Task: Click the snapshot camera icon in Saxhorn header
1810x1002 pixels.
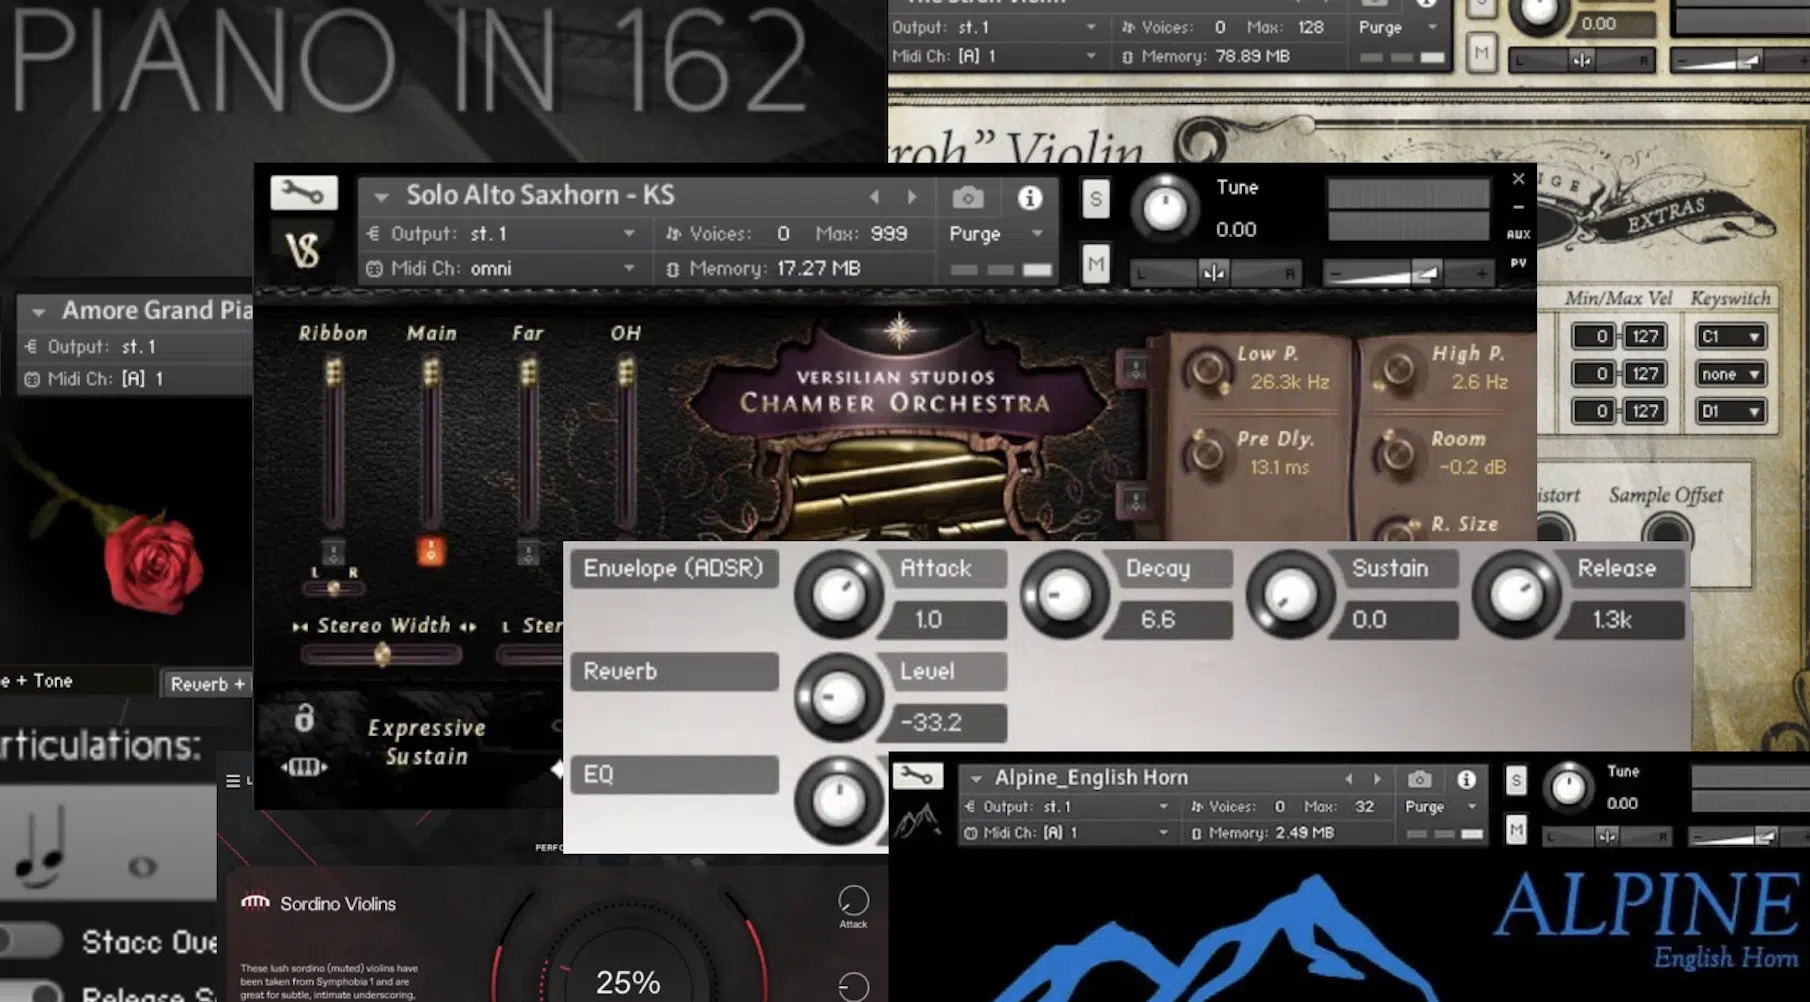Action: pyautogui.click(x=967, y=198)
